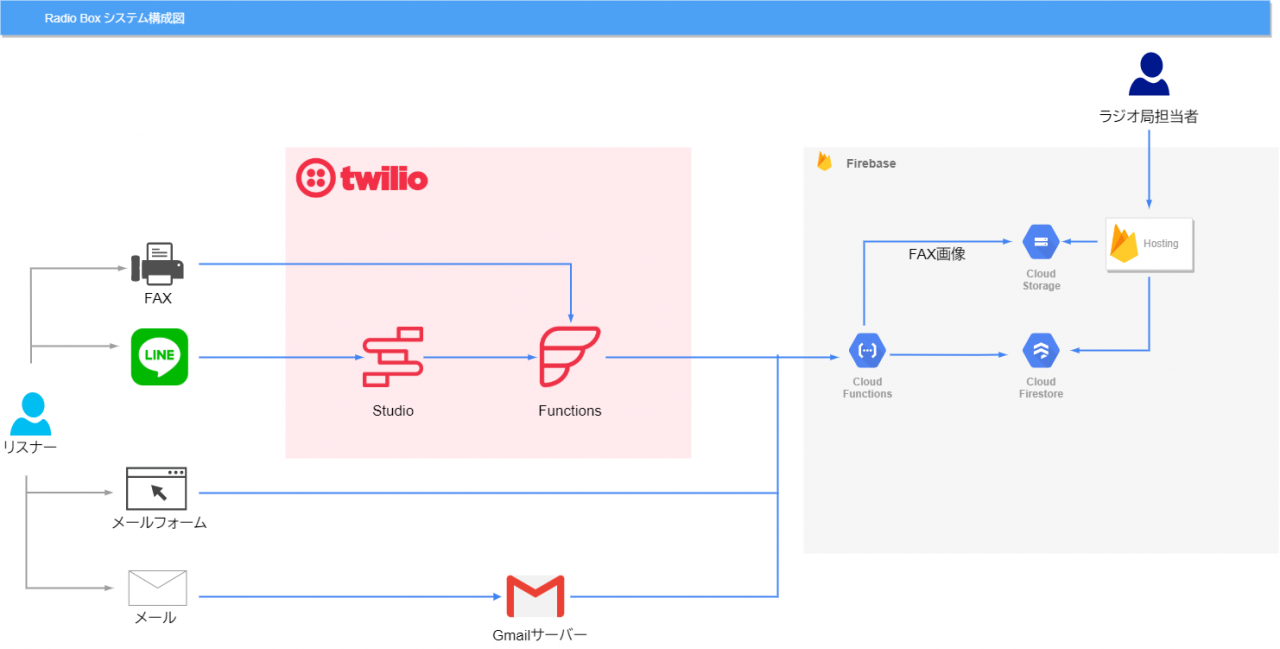Viewport: 1280px width, 649px height.
Task: Select the Gmail server icon
Action: (x=535, y=596)
